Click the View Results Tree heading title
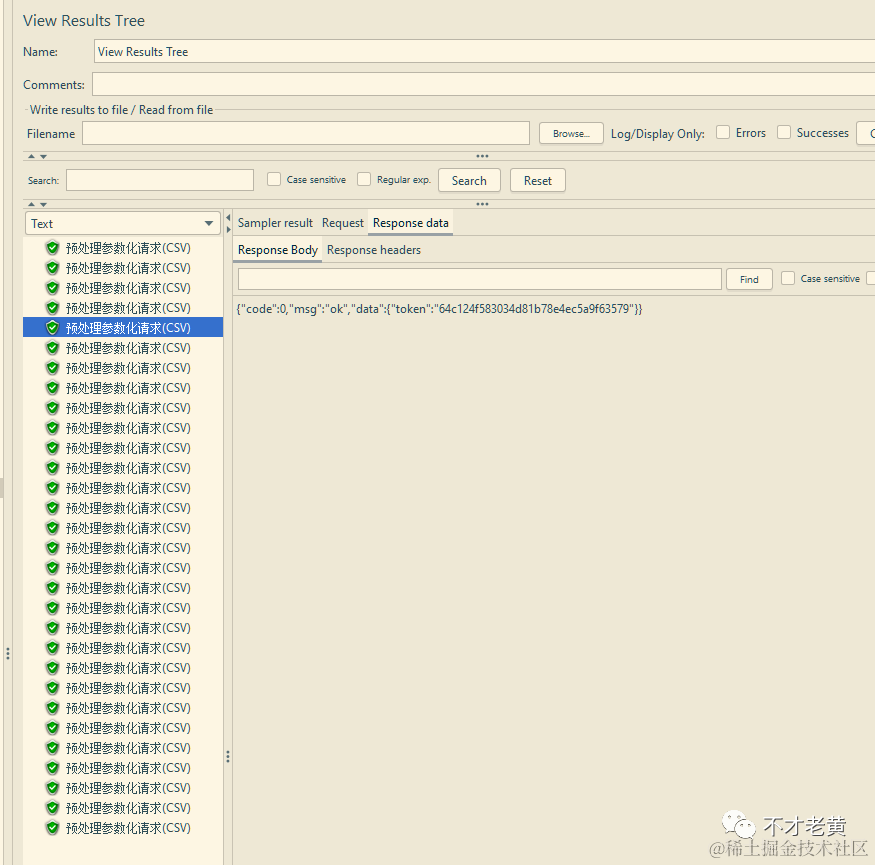 click(84, 21)
